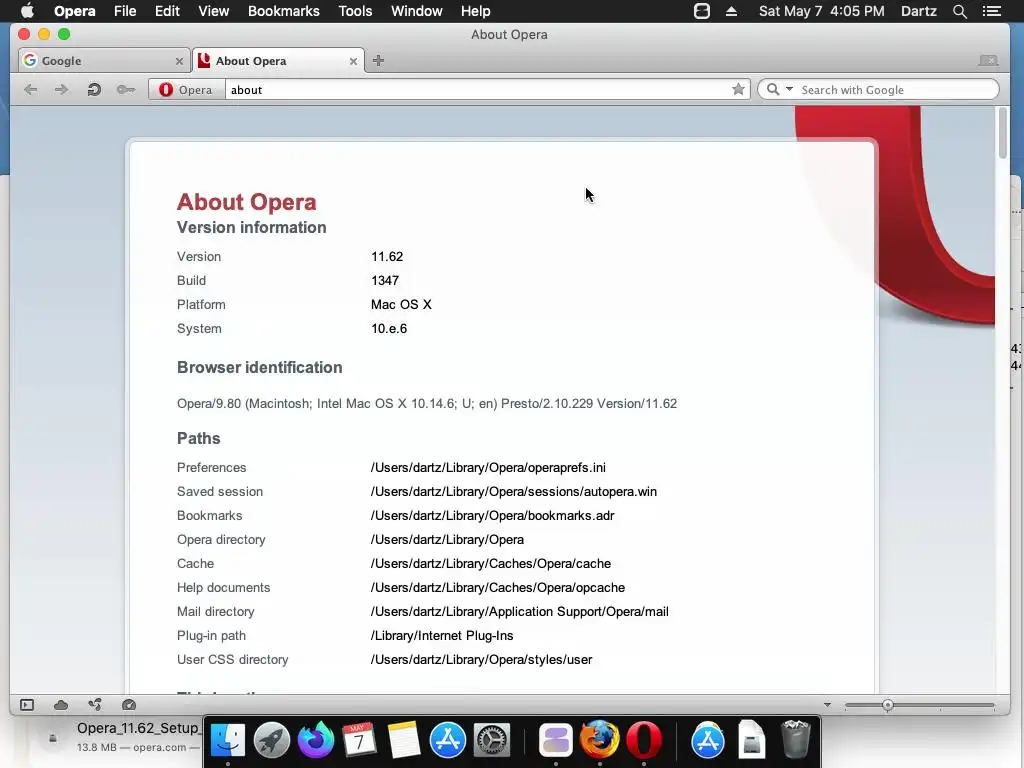This screenshot has width=1024, height=768.
Task: Click the /Library/Internet Plug-Ins path
Action: coord(442,636)
